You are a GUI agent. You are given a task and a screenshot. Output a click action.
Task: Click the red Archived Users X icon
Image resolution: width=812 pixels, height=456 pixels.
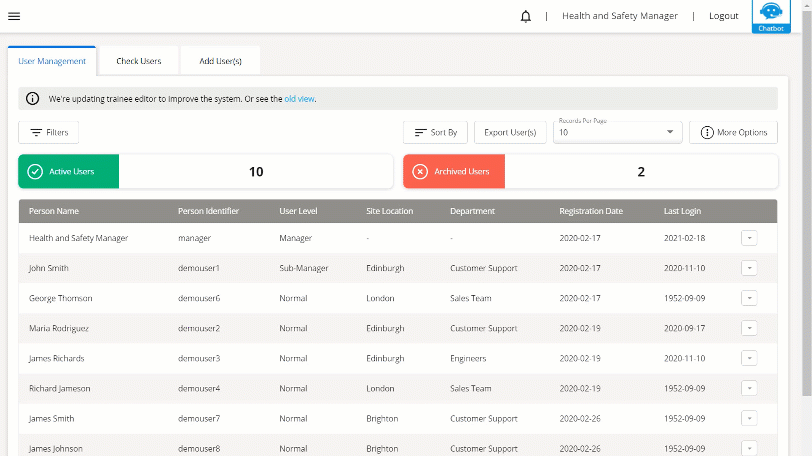coord(420,172)
